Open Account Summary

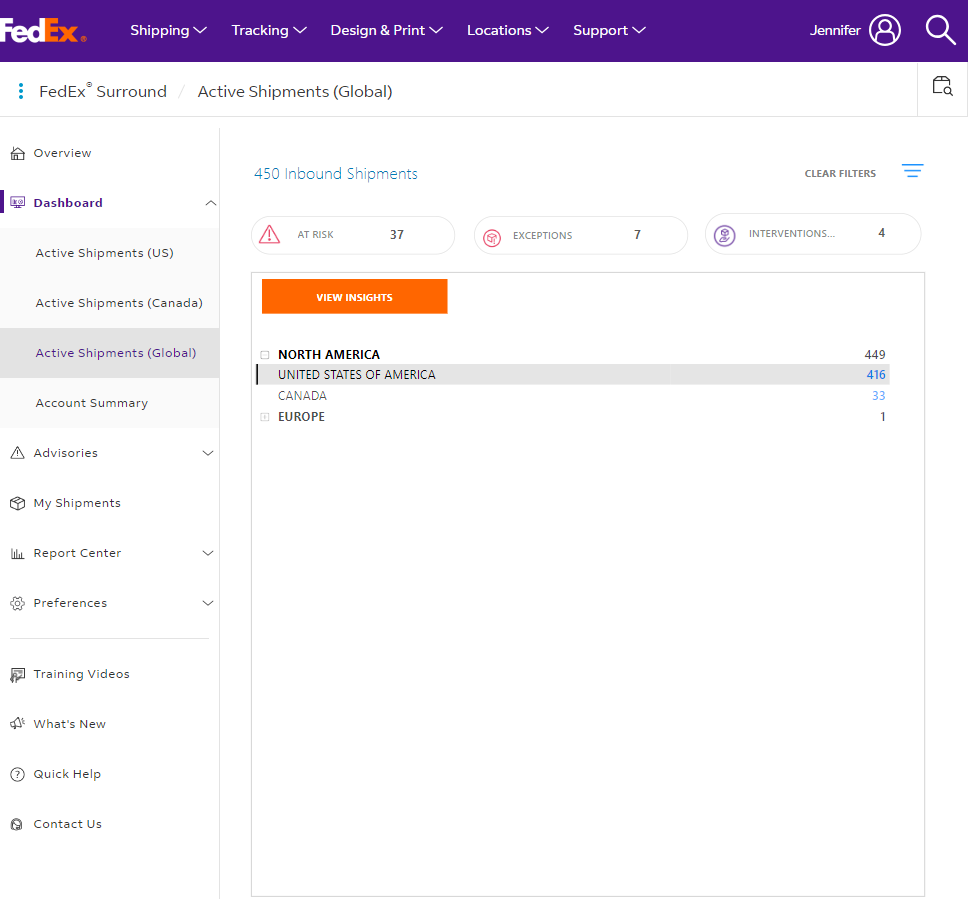tap(91, 403)
